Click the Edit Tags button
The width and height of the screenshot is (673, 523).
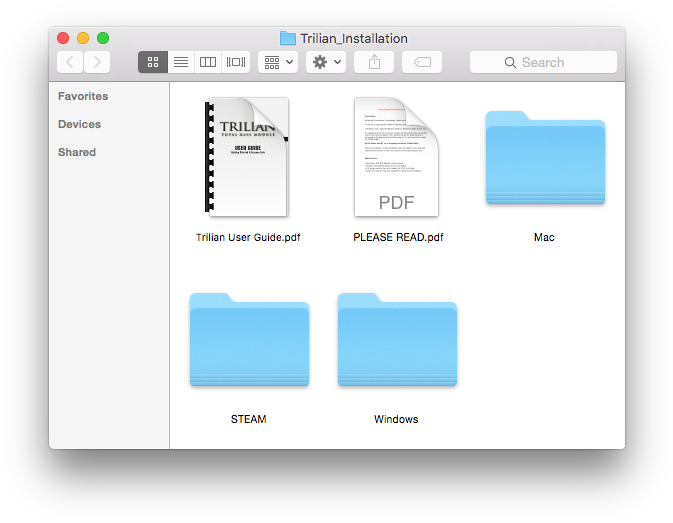(422, 62)
